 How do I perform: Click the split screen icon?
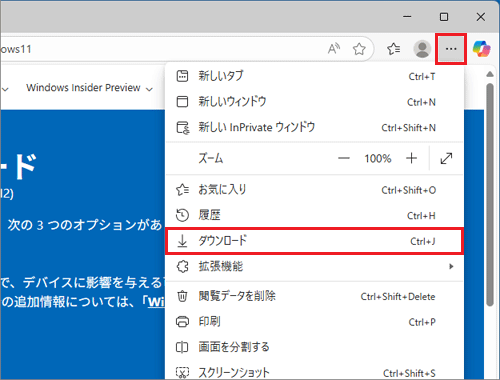click(182, 347)
